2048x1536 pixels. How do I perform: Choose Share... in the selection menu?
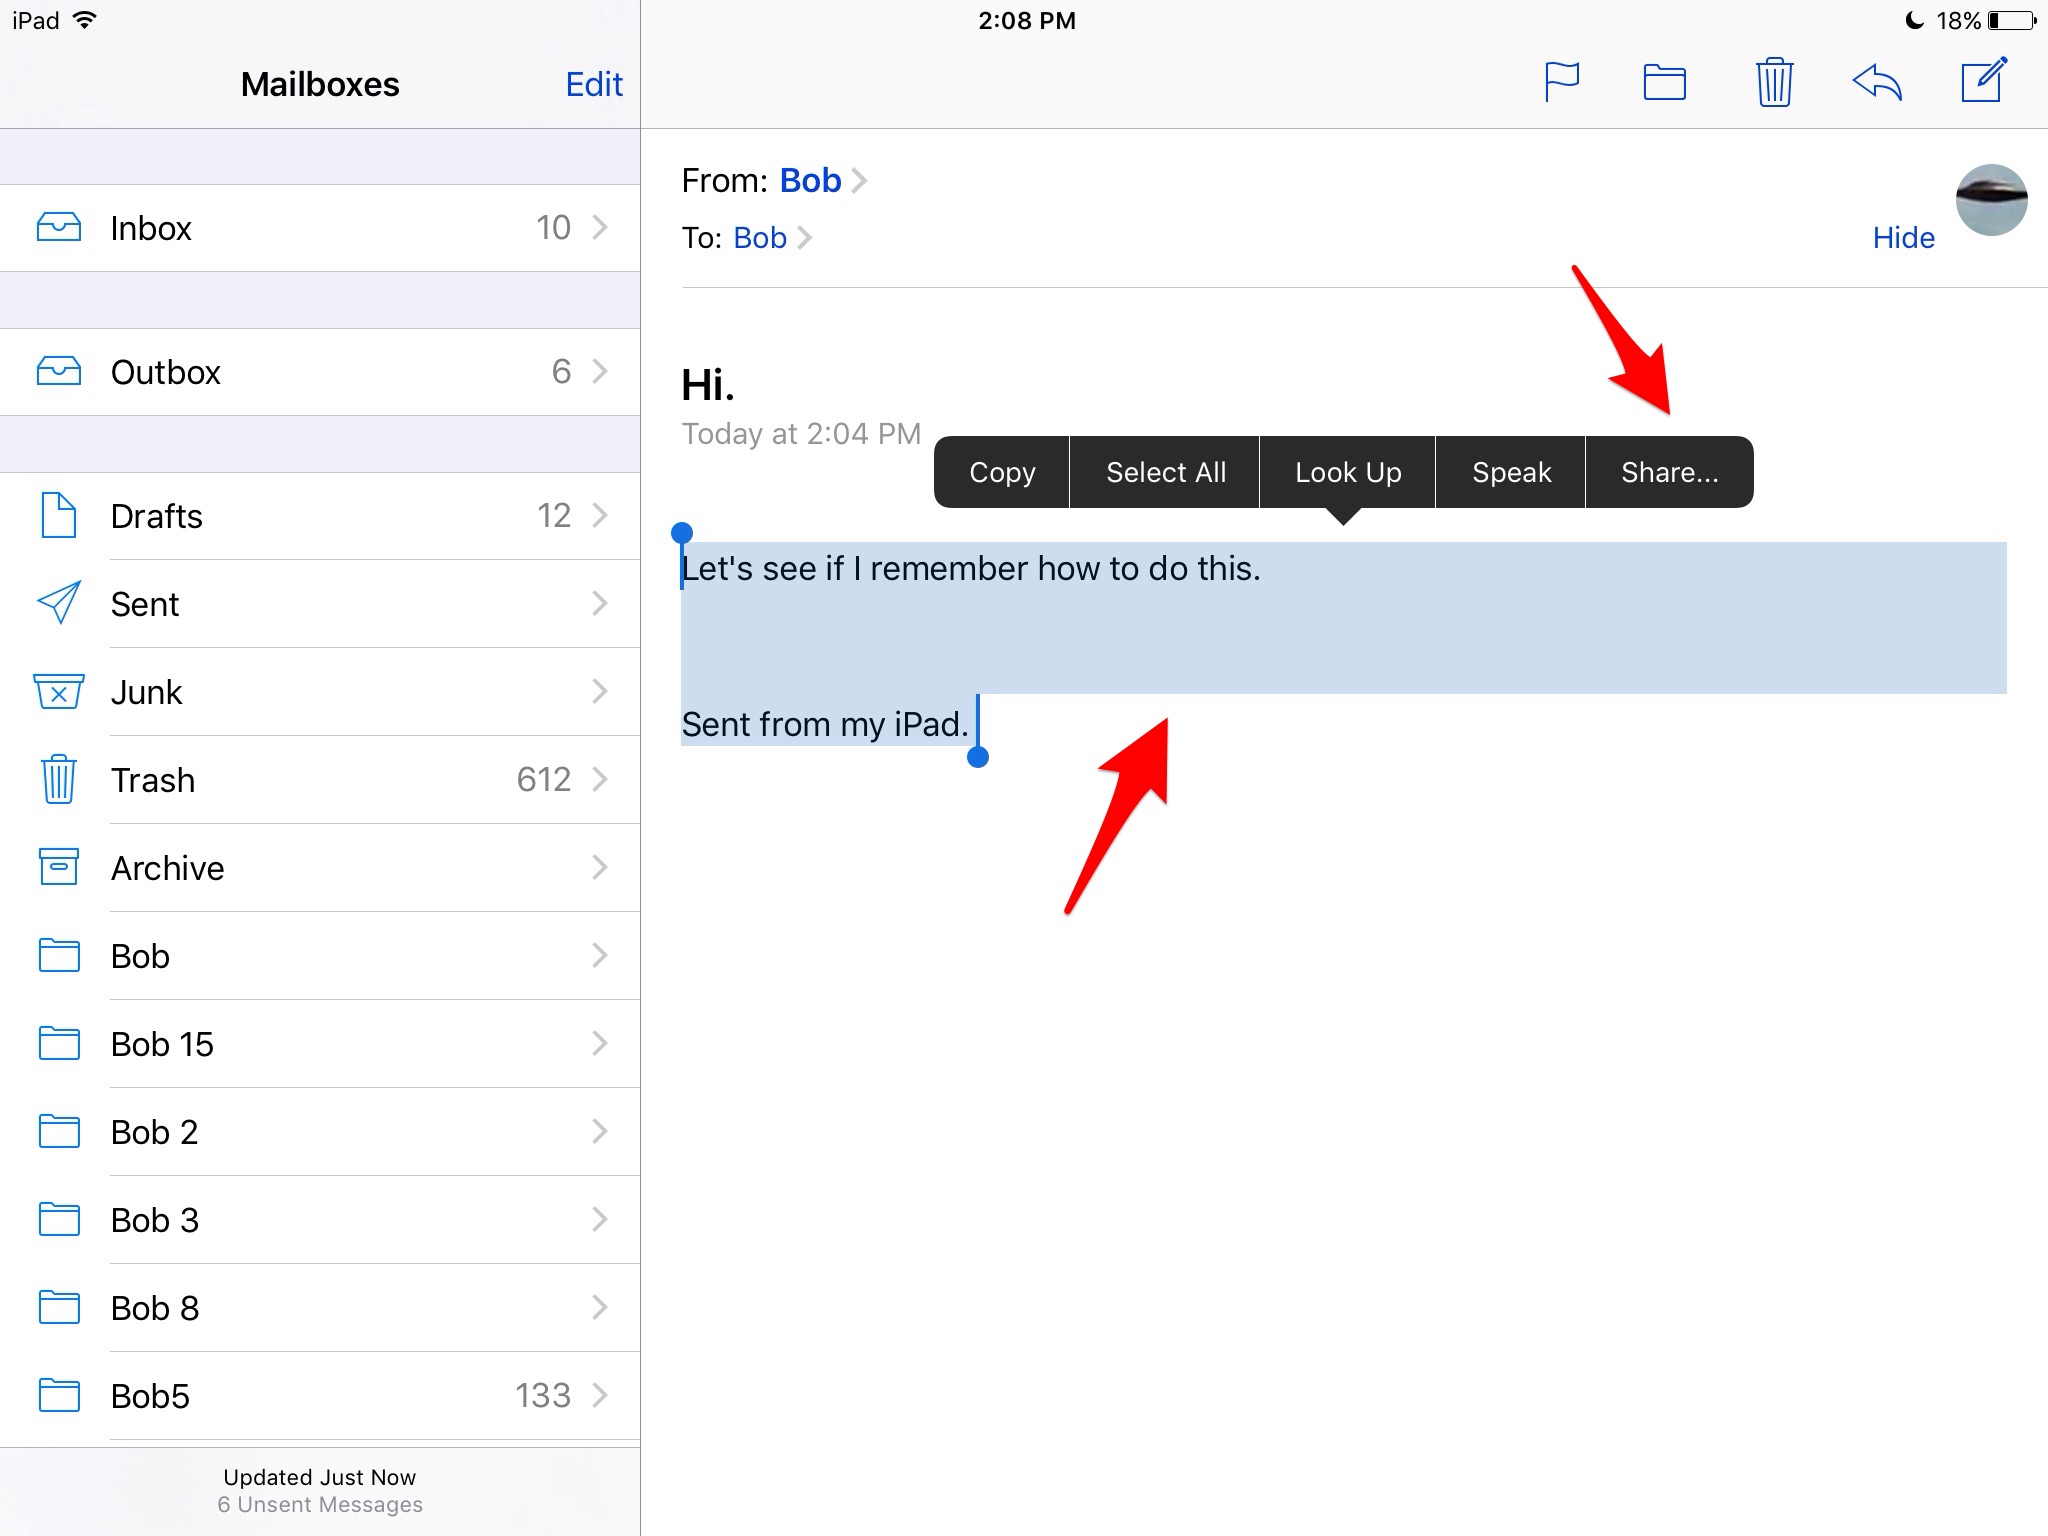(1669, 472)
